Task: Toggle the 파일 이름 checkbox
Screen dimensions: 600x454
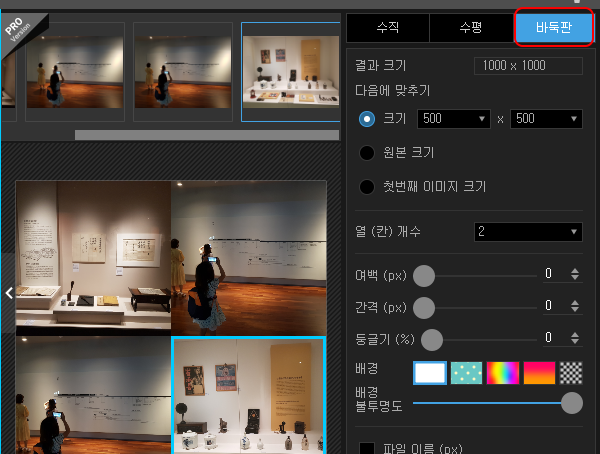Action: 367,449
